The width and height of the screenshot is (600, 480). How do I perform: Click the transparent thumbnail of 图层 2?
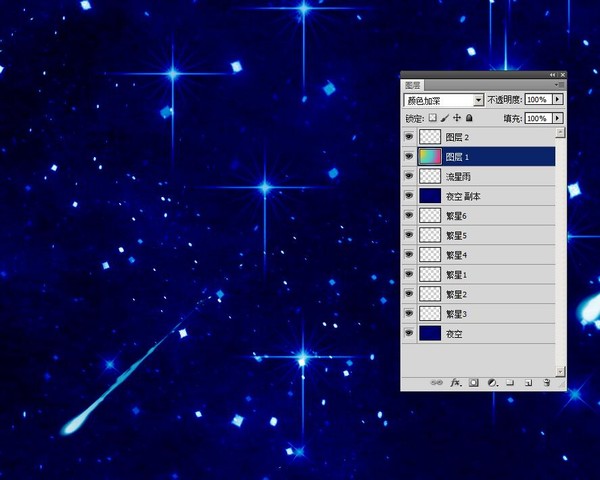(x=430, y=137)
